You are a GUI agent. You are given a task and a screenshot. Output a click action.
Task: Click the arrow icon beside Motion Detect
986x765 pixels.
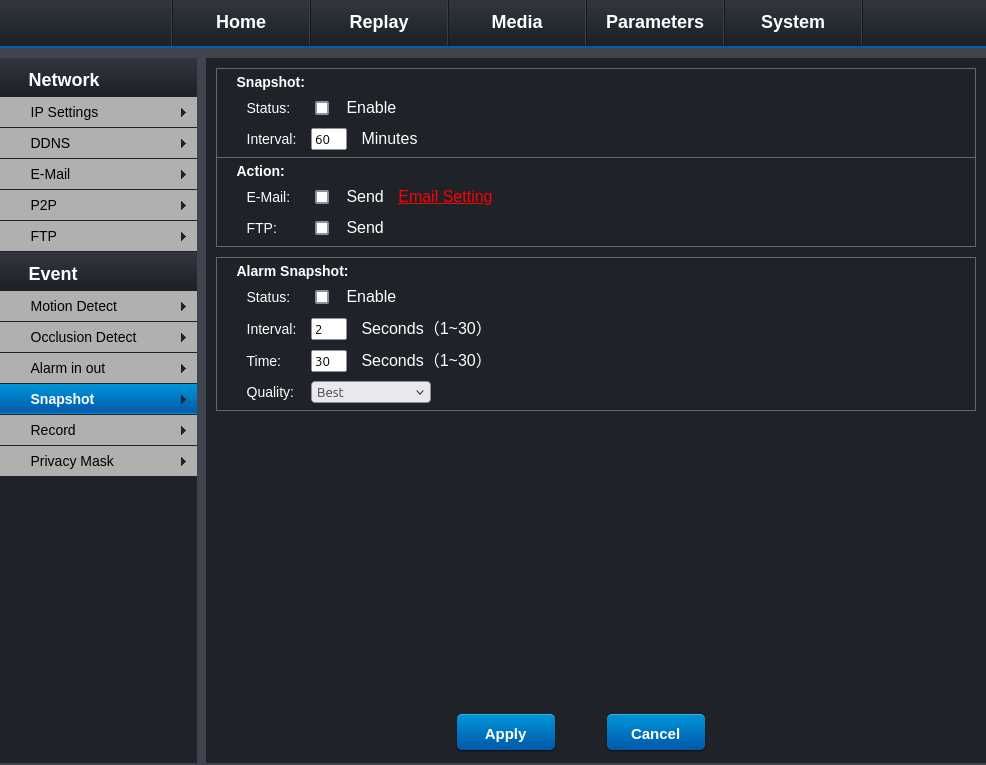click(183, 307)
